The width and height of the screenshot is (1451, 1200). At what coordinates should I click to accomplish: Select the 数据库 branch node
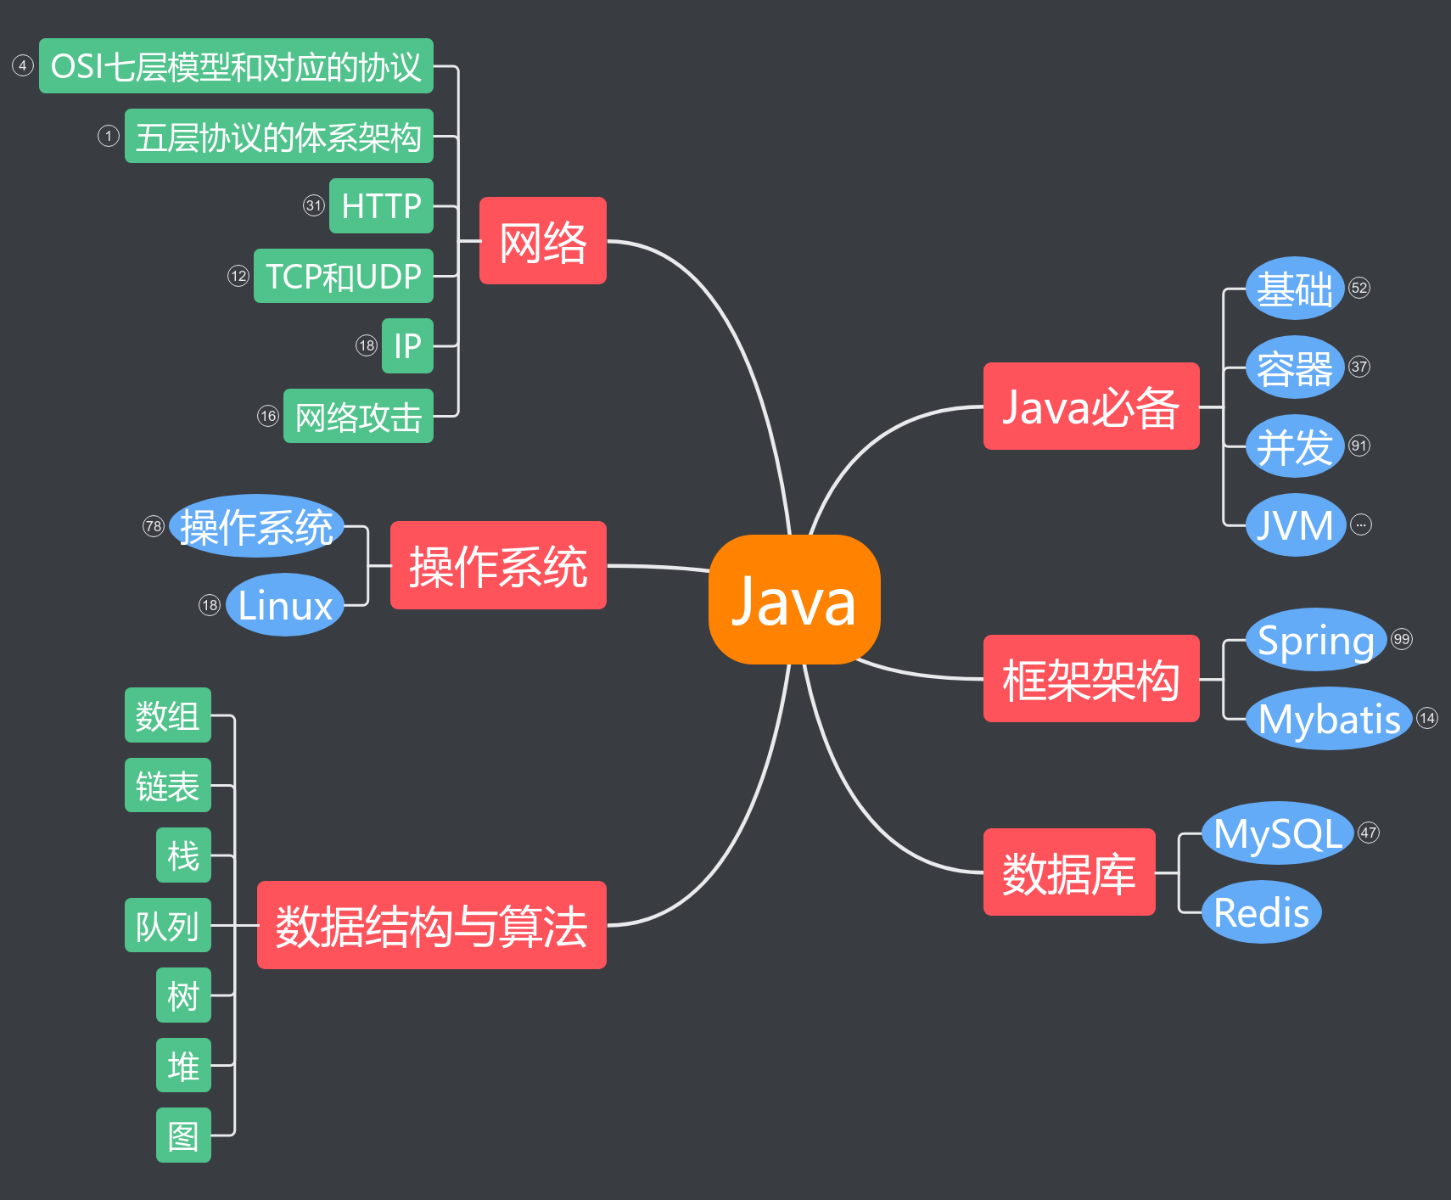(1068, 872)
